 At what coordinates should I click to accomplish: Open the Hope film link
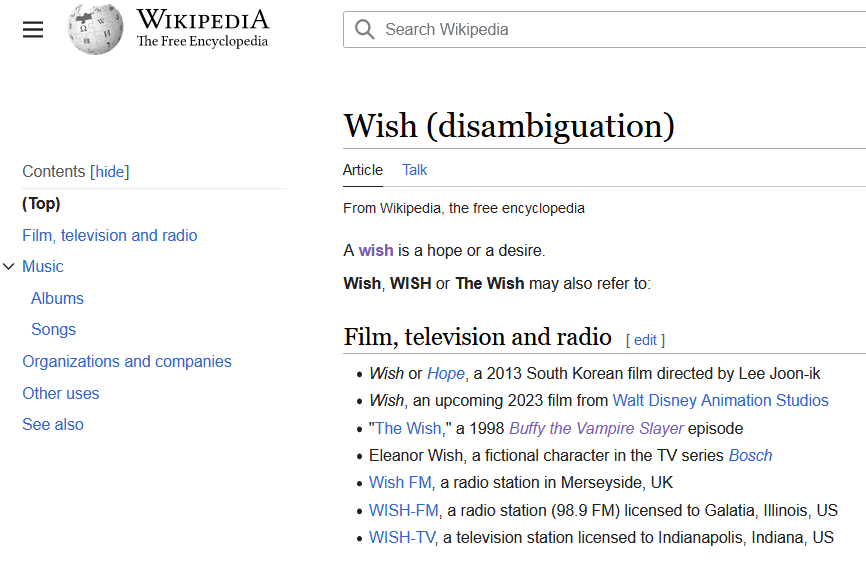[446, 374]
